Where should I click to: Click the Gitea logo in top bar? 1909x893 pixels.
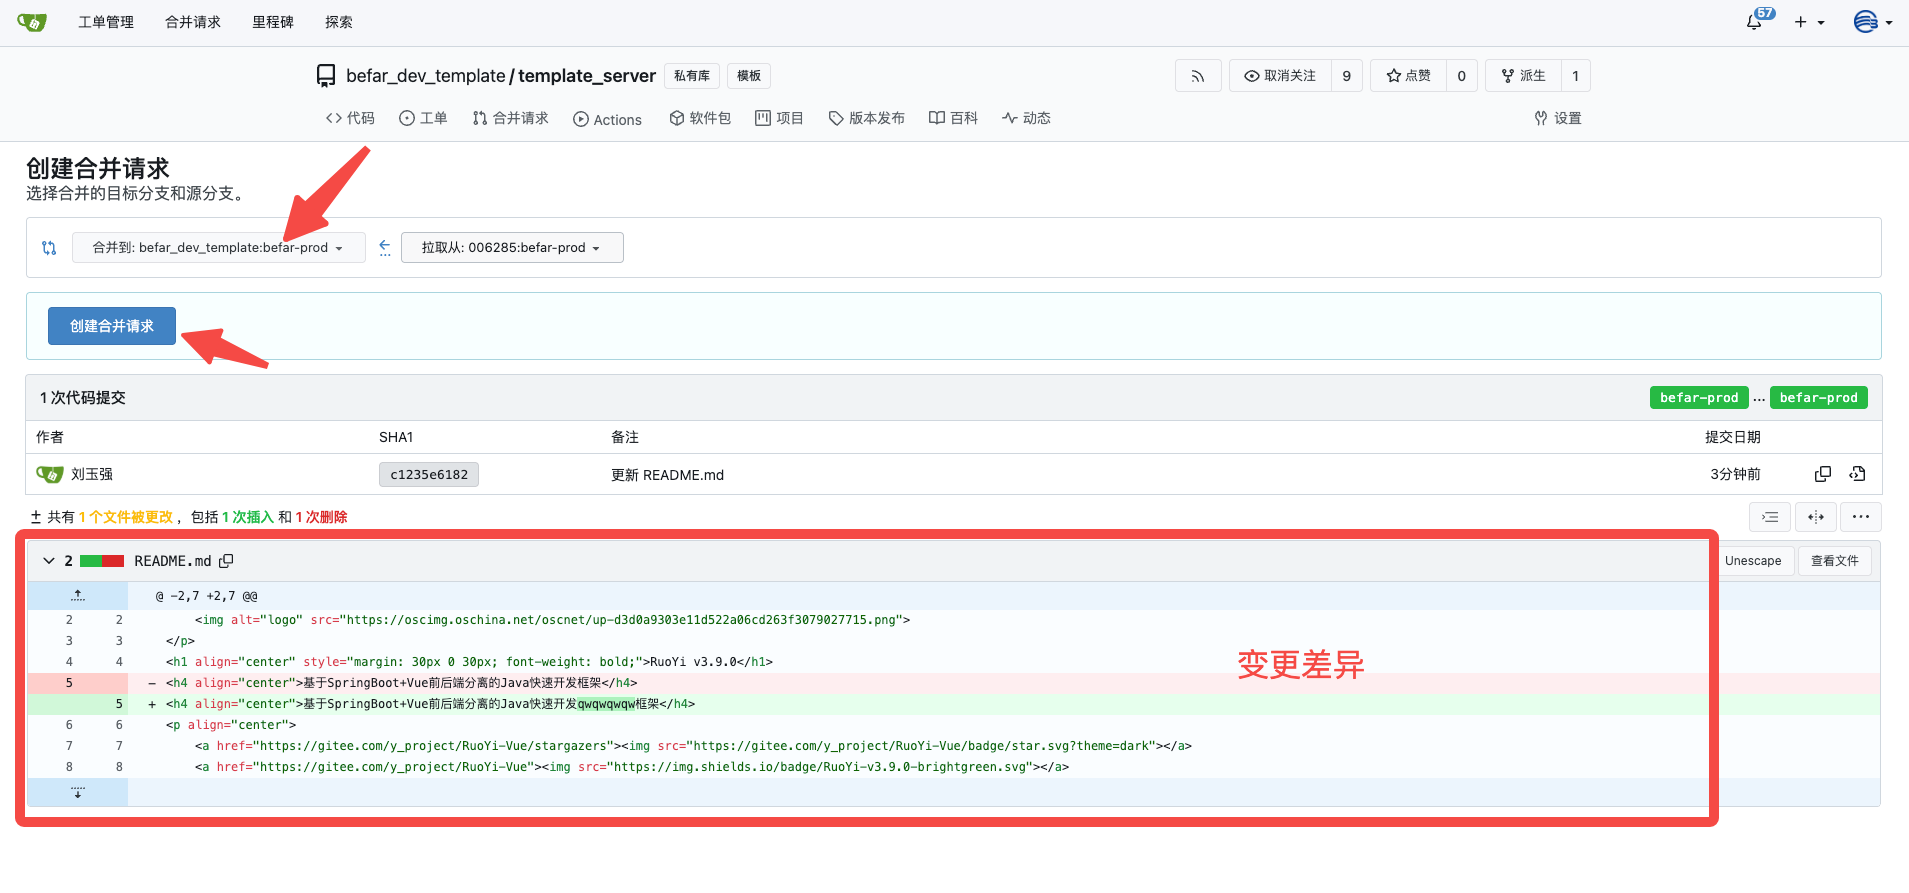click(32, 22)
